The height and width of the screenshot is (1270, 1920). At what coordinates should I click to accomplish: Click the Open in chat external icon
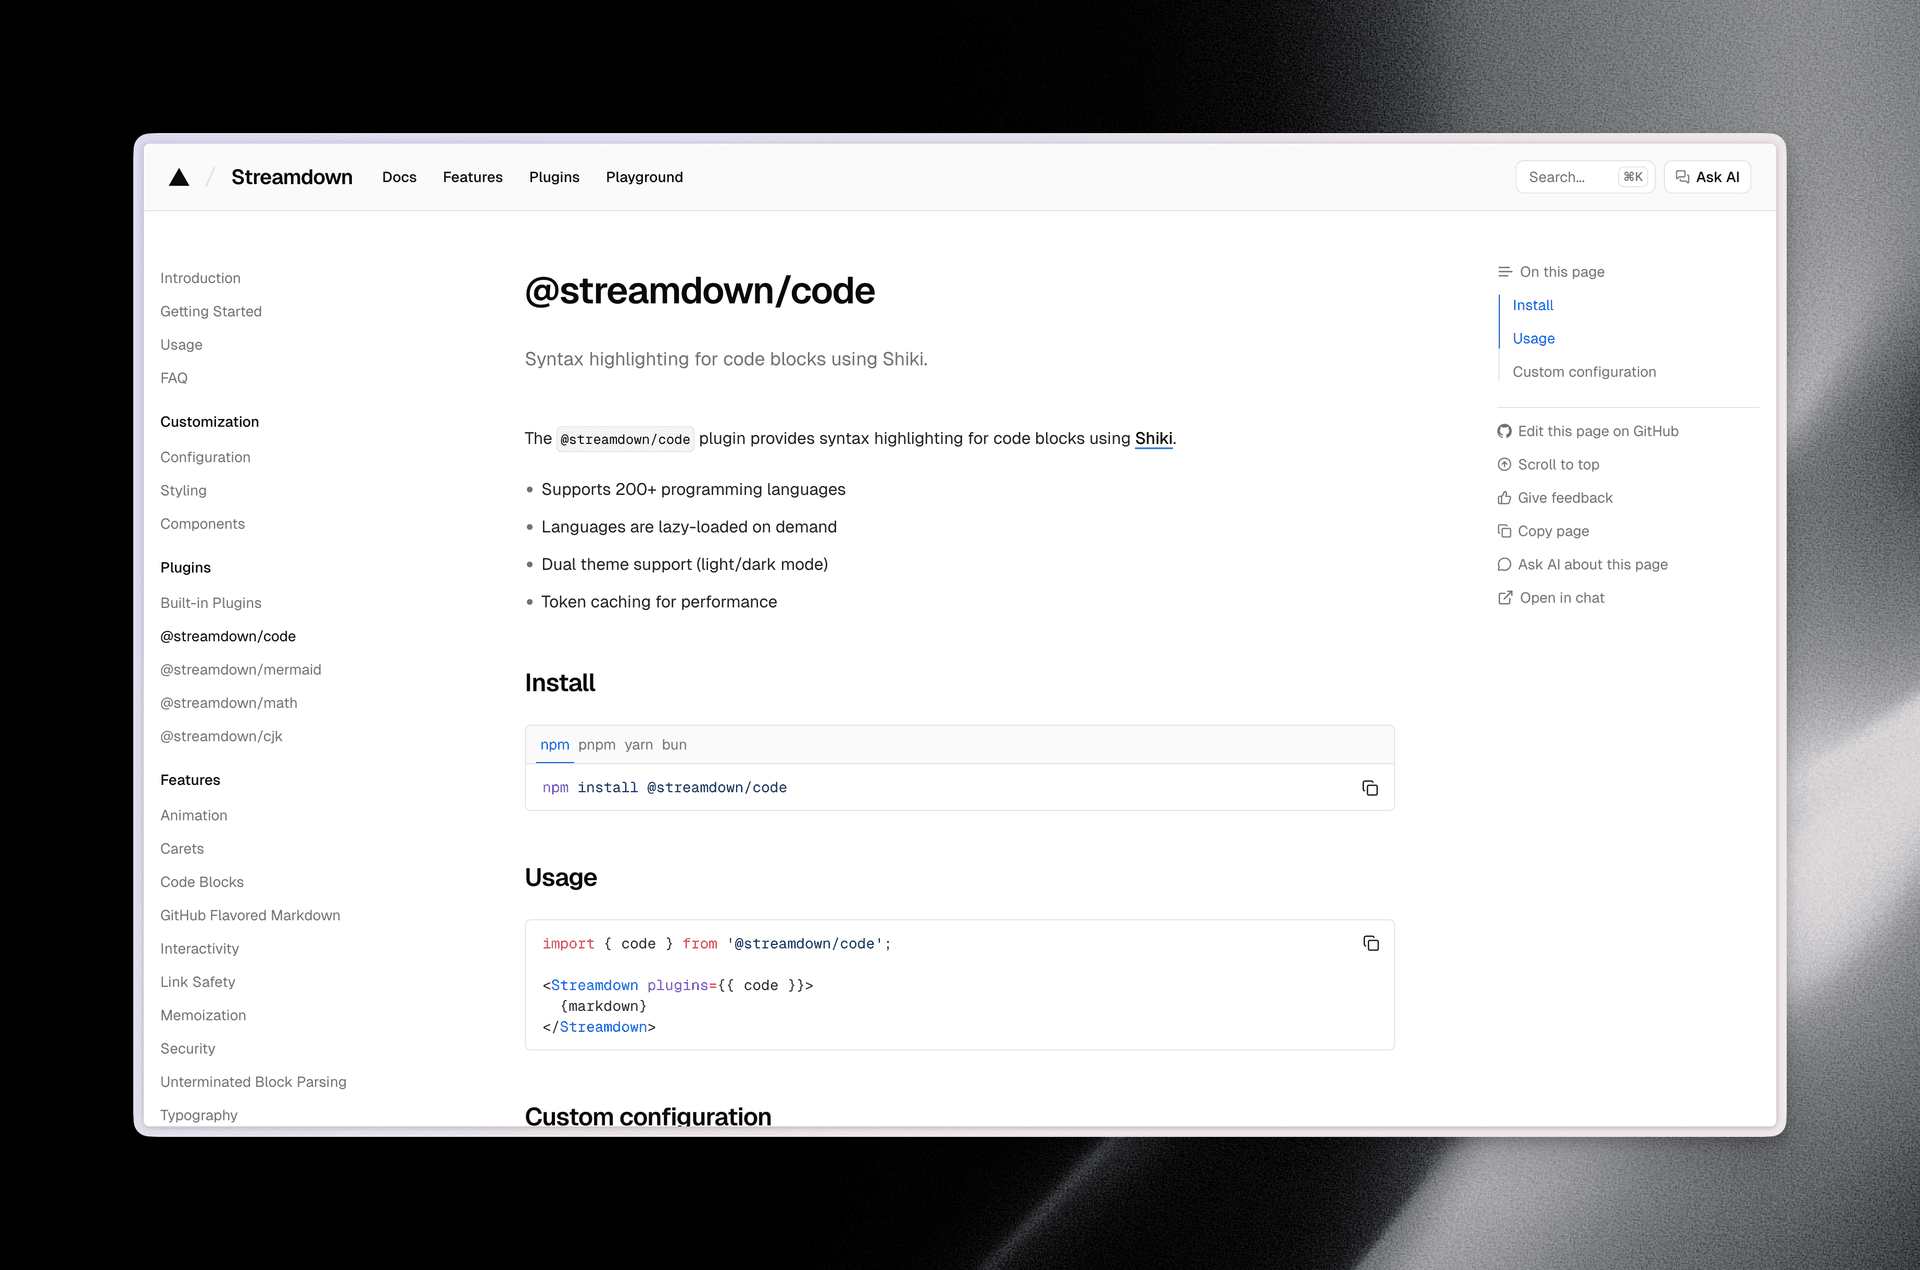tap(1504, 598)
